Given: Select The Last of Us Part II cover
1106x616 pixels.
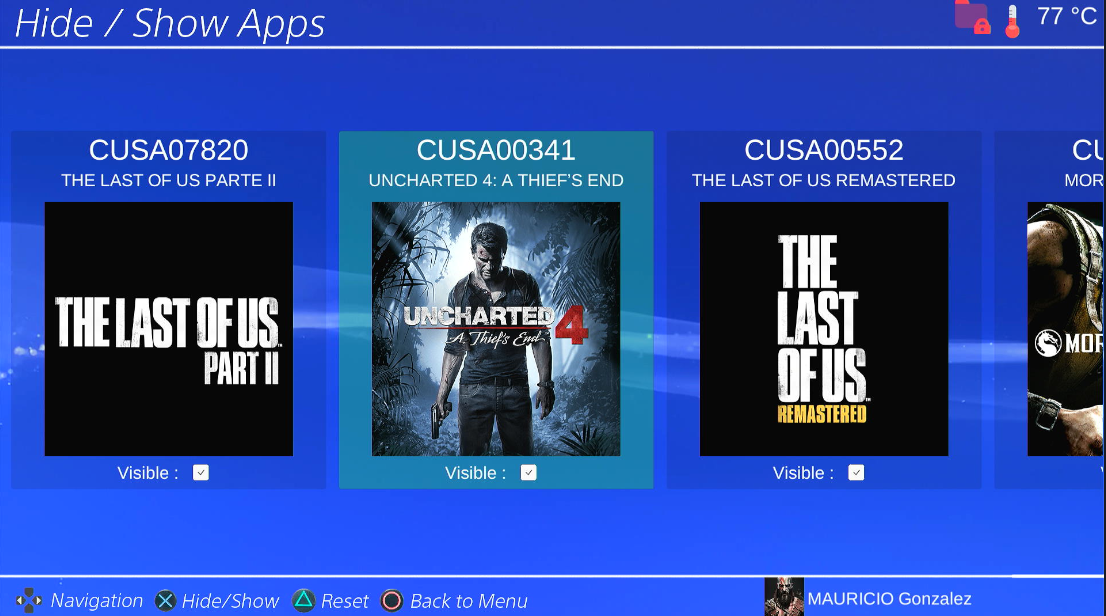Looking at the screenshot, I should (x=169, y=329).
